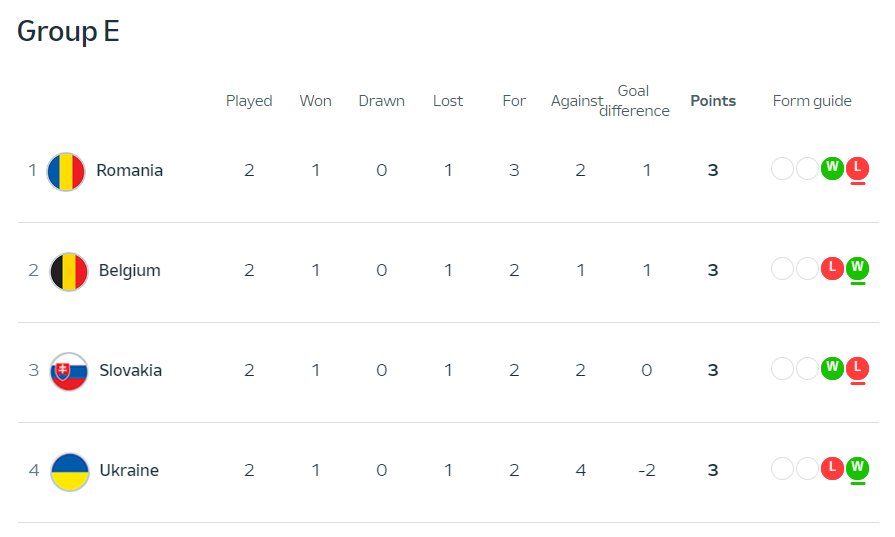
Task: Click the Belgium flag icon
Action: pyautogui.click(x=69, y=272)
